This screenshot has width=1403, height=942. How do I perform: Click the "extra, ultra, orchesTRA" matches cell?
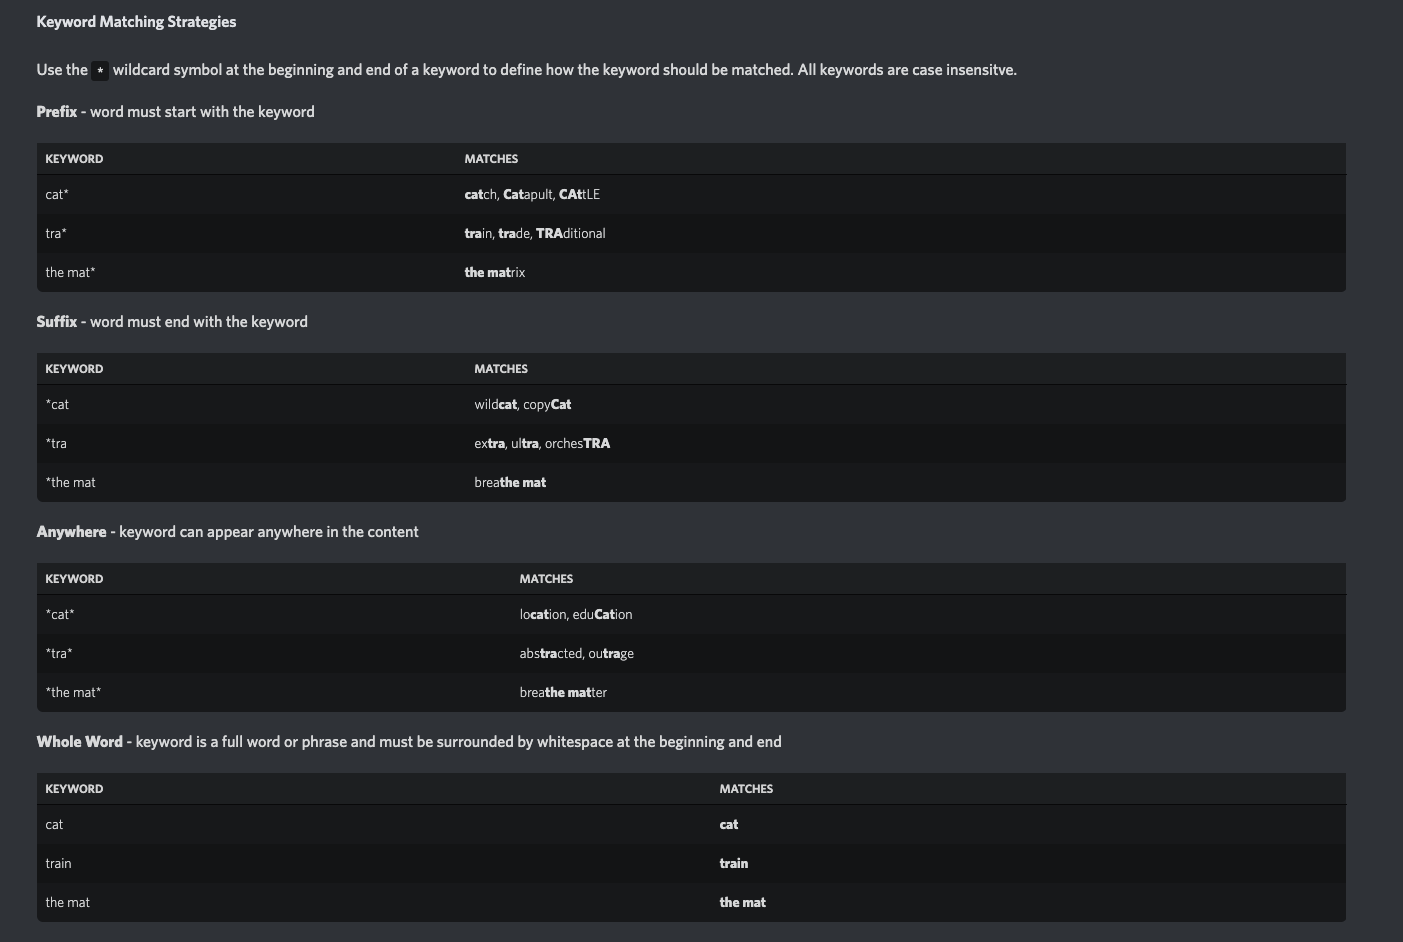coord(542,444)
